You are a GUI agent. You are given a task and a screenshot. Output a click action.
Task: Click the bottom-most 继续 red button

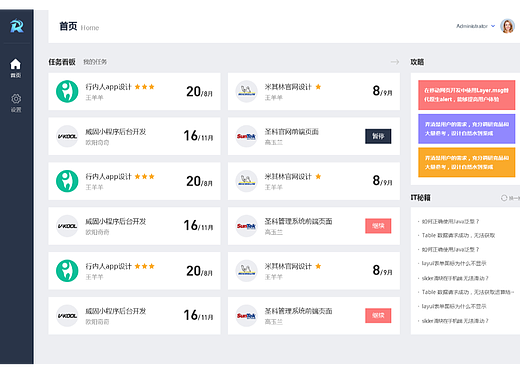pyautogui.click(x=378, y=315)
